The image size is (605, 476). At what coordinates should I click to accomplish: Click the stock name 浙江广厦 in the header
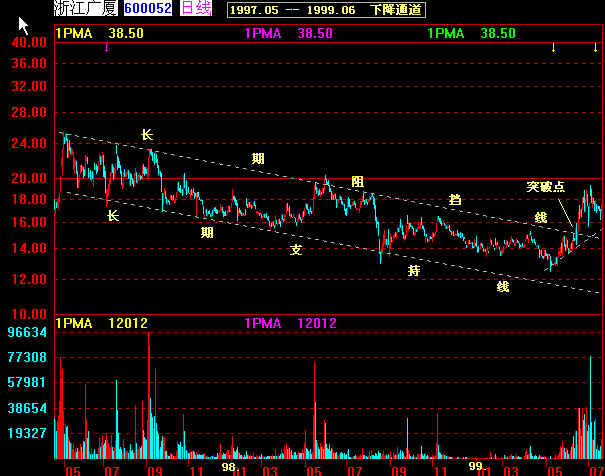(86, 8)
